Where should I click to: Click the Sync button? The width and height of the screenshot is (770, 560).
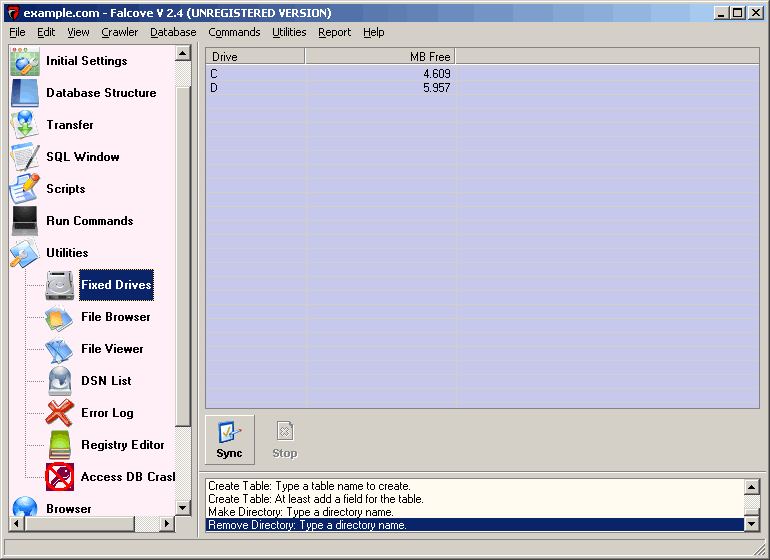point(230,440)
